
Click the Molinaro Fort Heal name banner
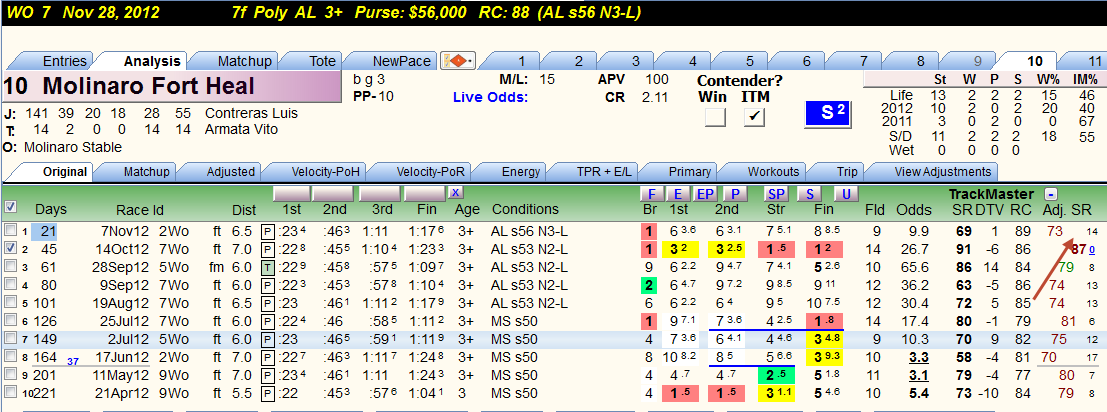(x=170, y=86)
